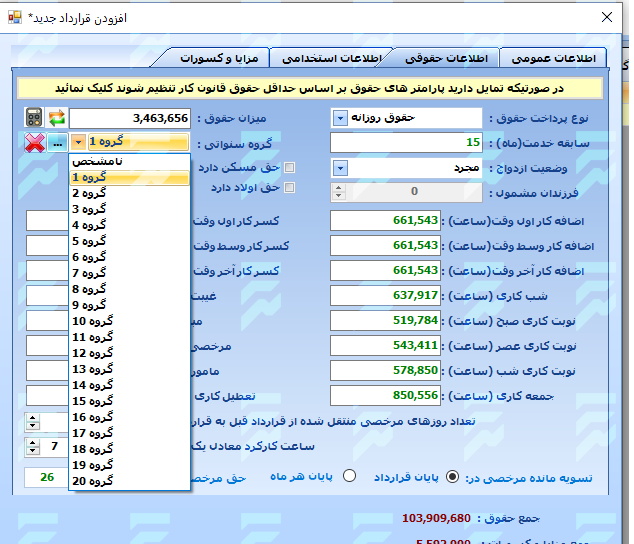Enable the حق مسکن دارد checkbox
The height and width of the screenshot is (544, 634).
point(290,168)
